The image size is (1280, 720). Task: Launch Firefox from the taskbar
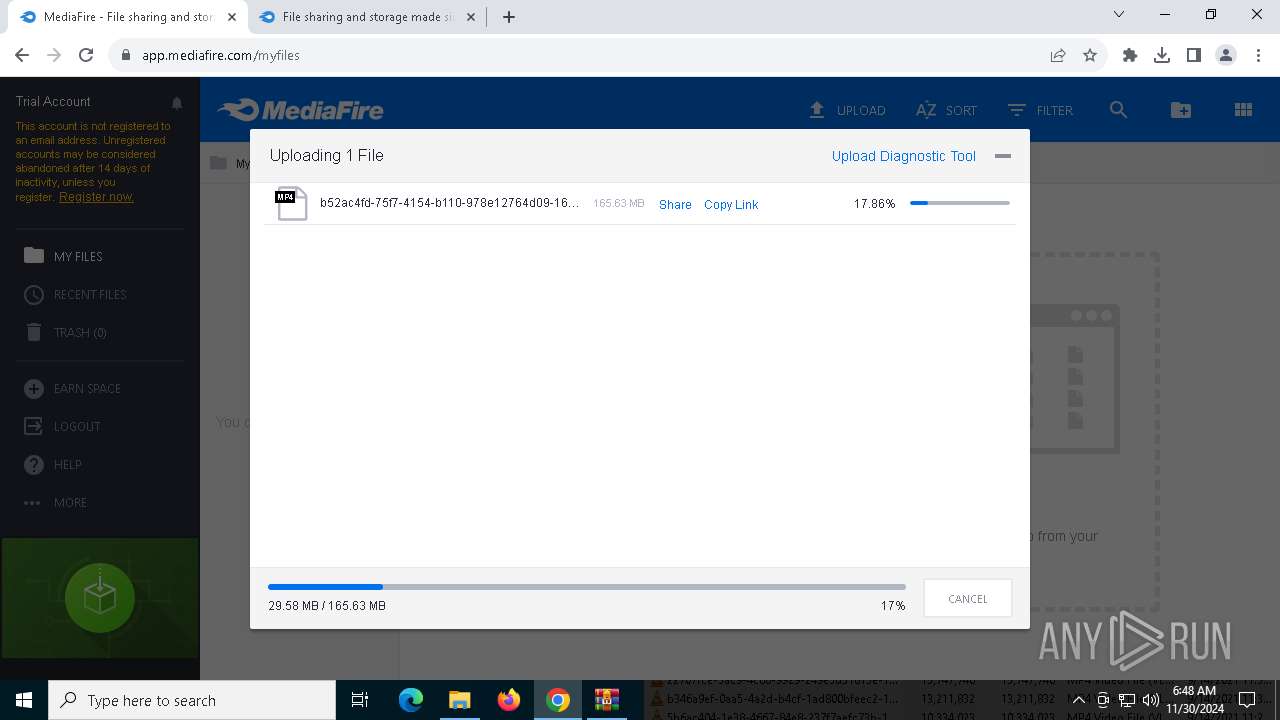(509, 700)
